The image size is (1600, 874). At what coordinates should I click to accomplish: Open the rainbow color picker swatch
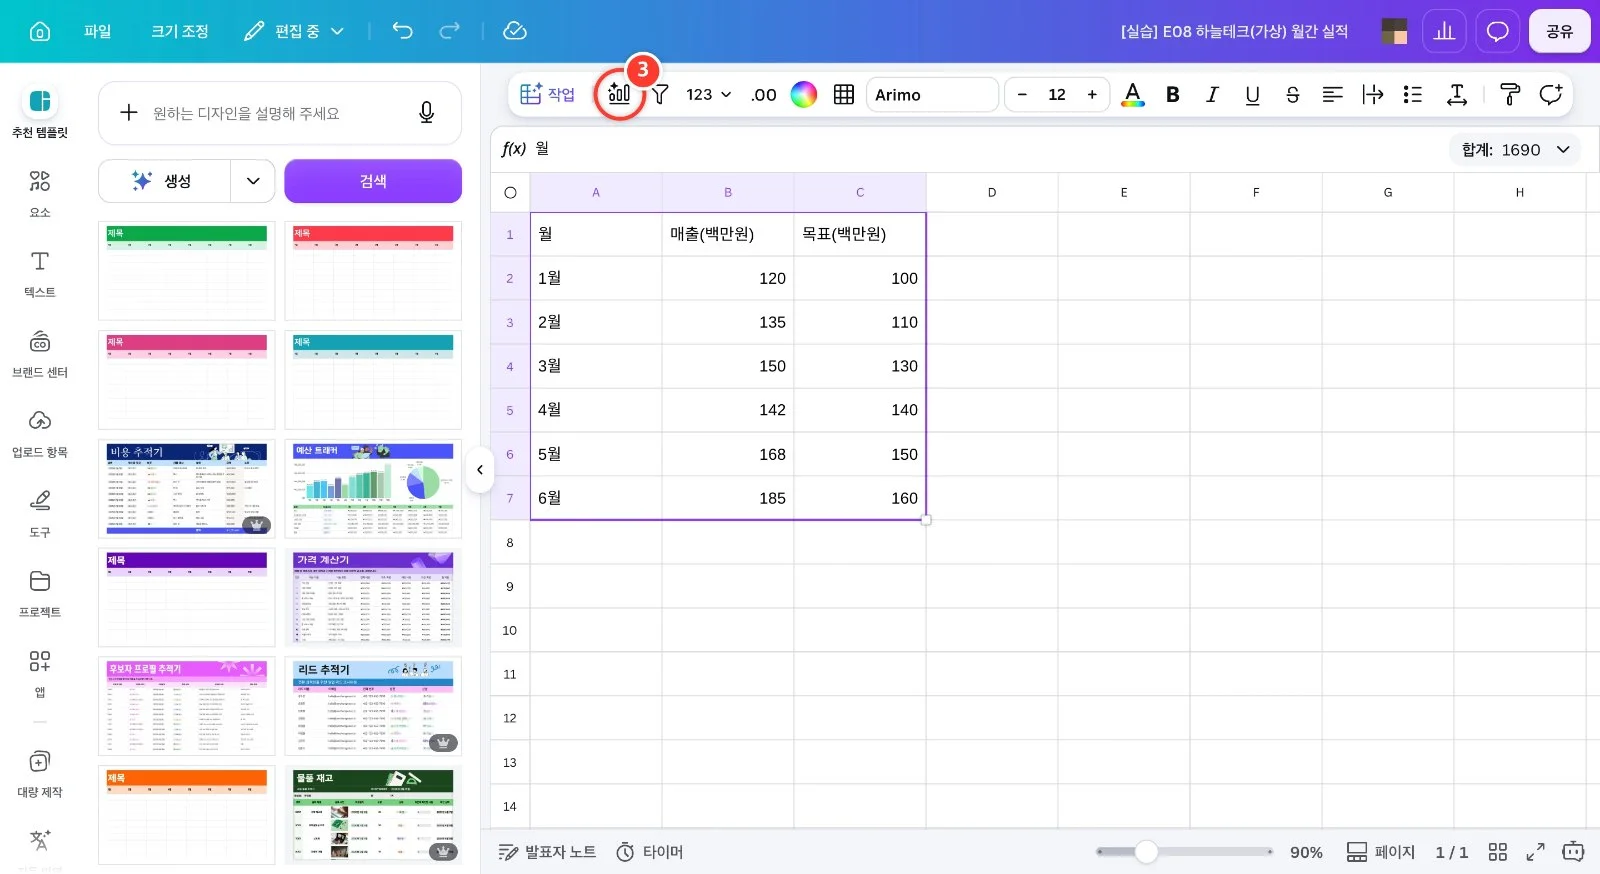click(804, 94)
